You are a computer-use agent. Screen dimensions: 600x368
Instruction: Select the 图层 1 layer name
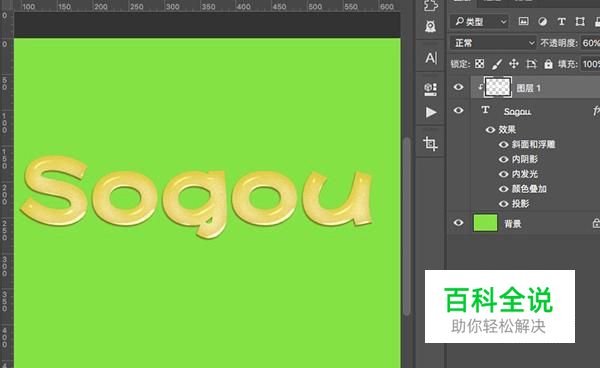point(528,88)
